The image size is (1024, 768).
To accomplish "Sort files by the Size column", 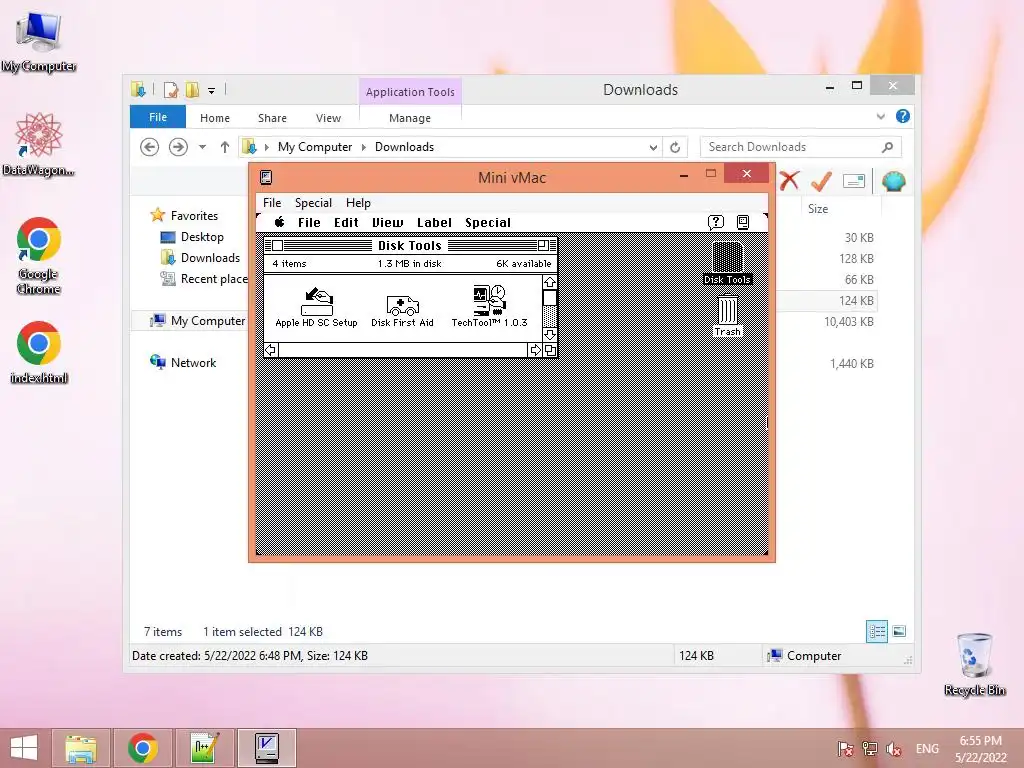I will point(818,209).
